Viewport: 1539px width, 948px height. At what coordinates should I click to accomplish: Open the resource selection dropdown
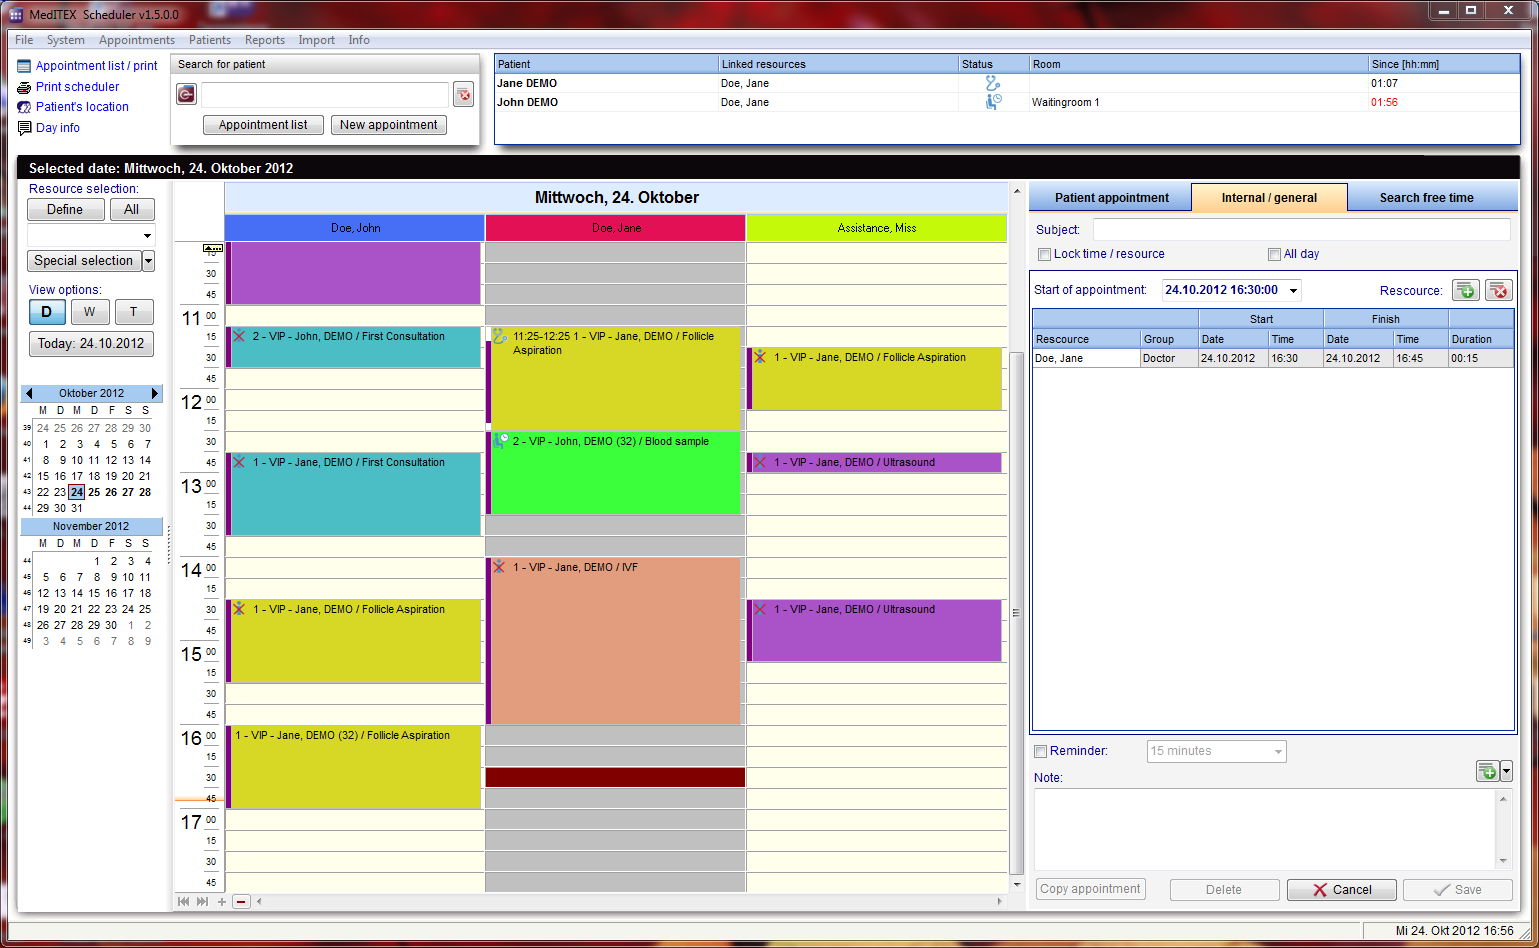tap(148, 236)
